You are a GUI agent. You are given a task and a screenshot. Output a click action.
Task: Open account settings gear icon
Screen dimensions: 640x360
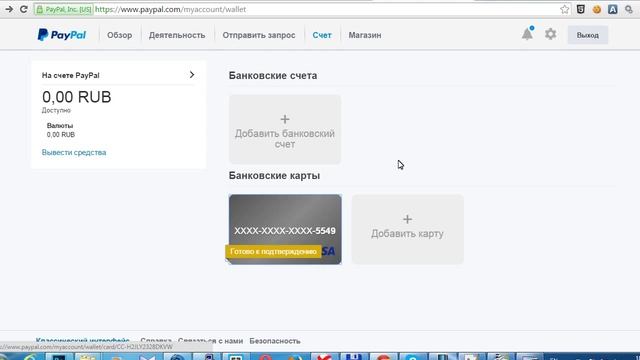pyautogui.click(x=551, y=34)
